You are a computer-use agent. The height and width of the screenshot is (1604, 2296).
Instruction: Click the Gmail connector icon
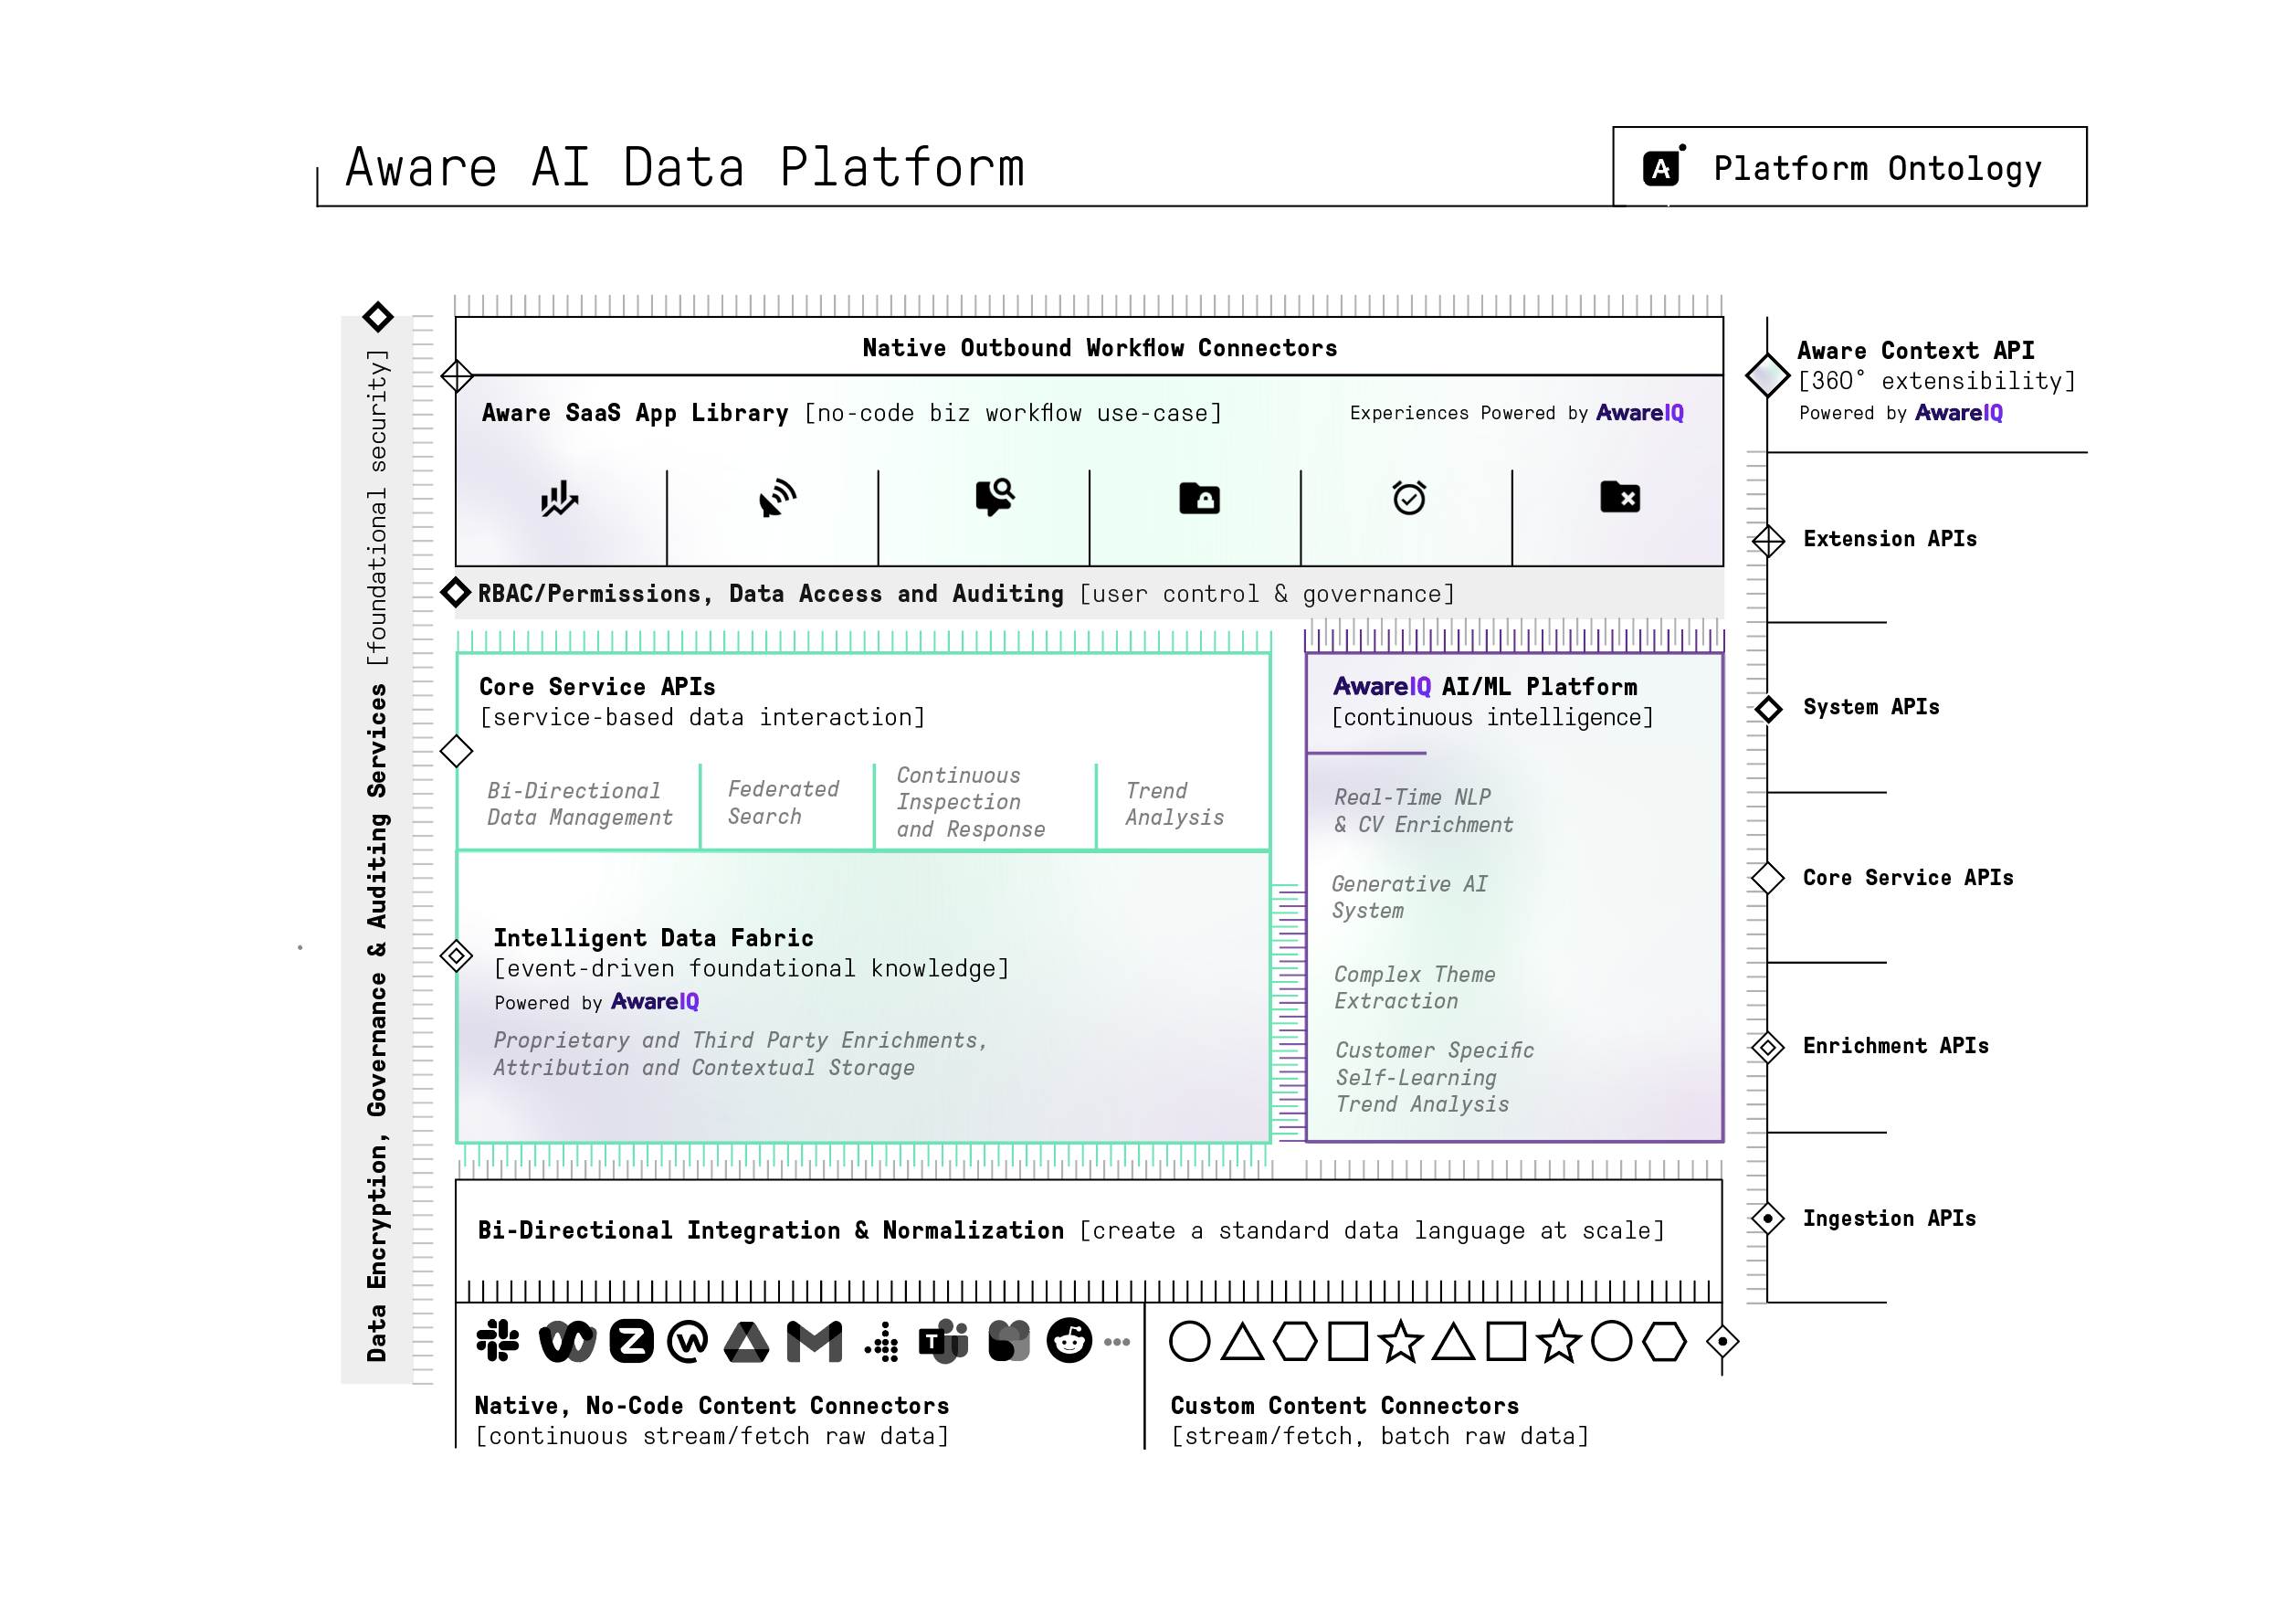tap(814, 1342)
